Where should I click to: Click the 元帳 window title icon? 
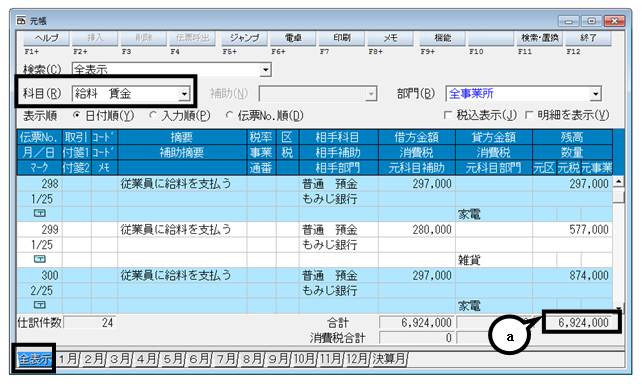point(21,20)
